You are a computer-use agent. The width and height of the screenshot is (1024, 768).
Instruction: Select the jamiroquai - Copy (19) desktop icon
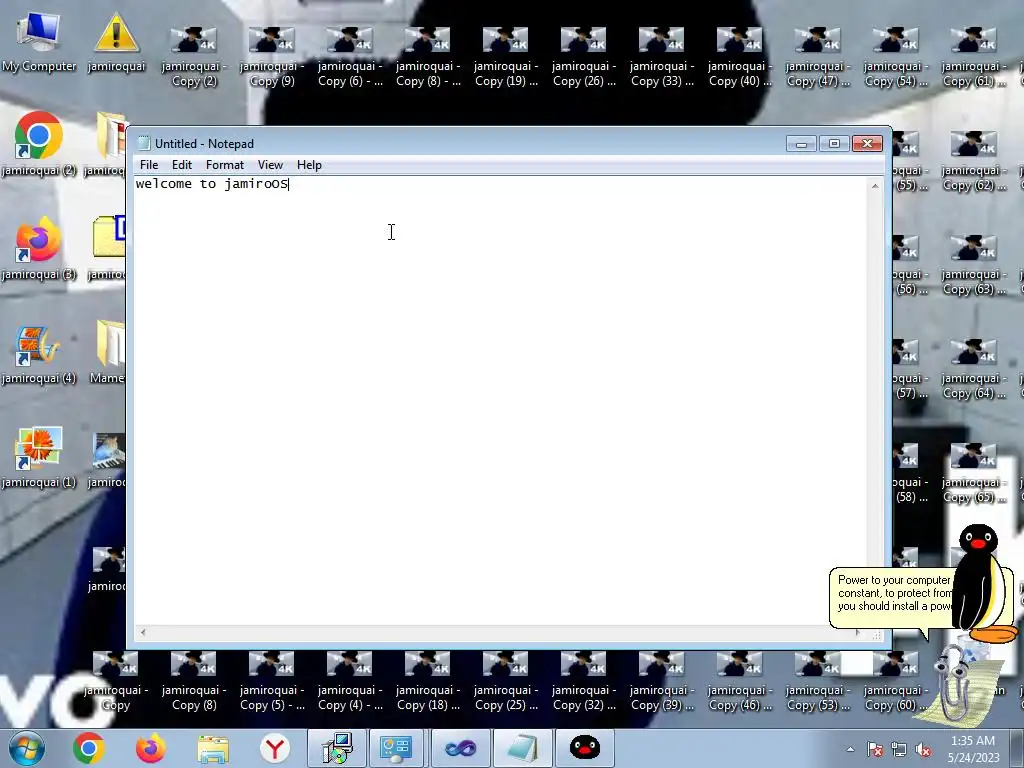[506, 57]
